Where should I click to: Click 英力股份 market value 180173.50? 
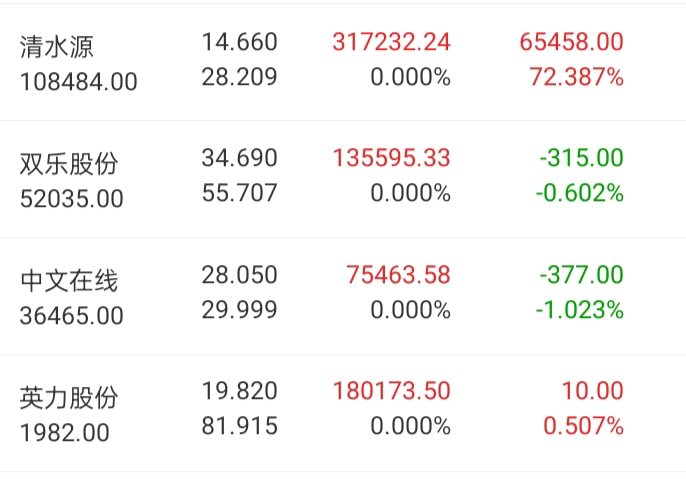point(391,391)
